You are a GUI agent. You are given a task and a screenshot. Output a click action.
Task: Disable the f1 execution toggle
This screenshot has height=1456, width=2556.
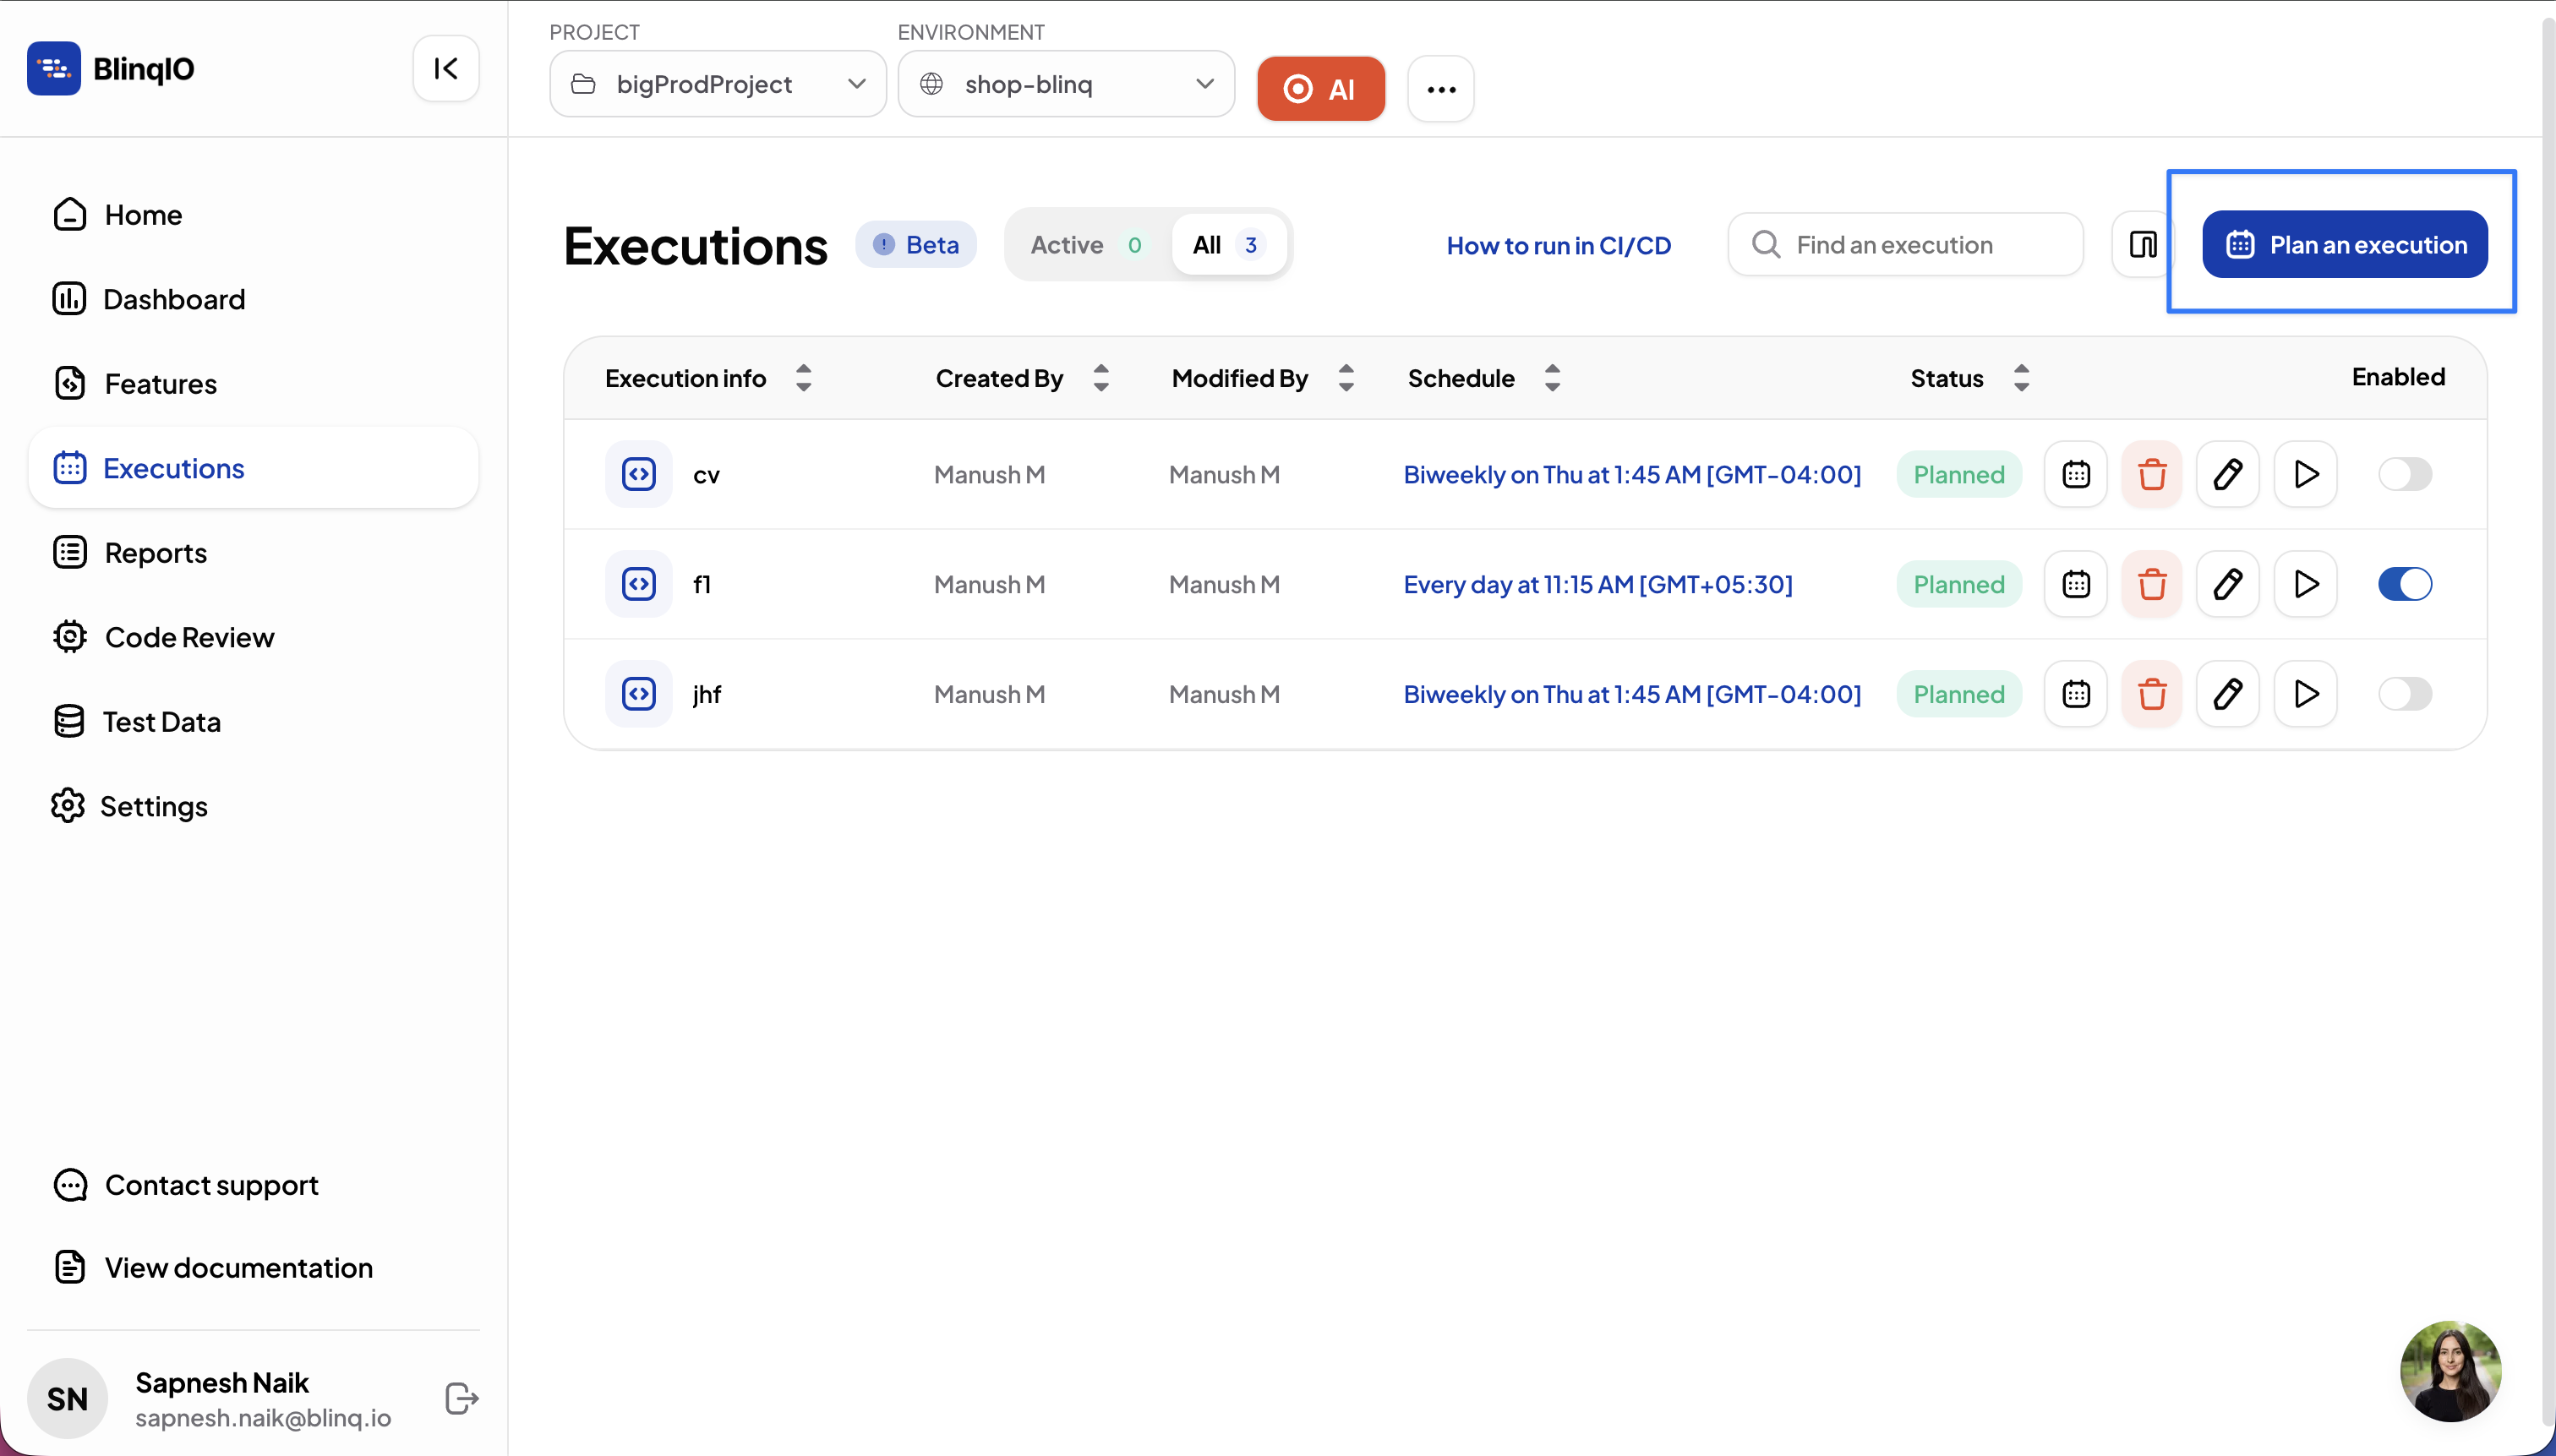2404,584
